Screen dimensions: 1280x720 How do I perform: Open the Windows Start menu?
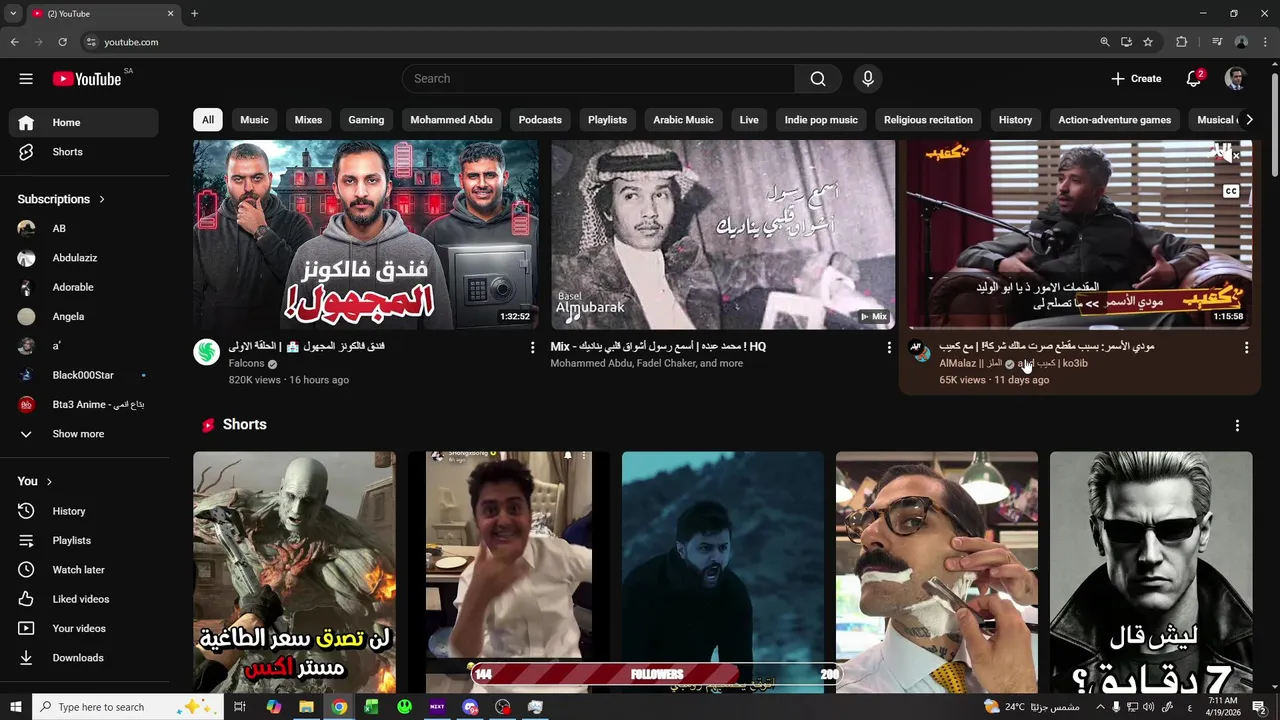(15, 707)
